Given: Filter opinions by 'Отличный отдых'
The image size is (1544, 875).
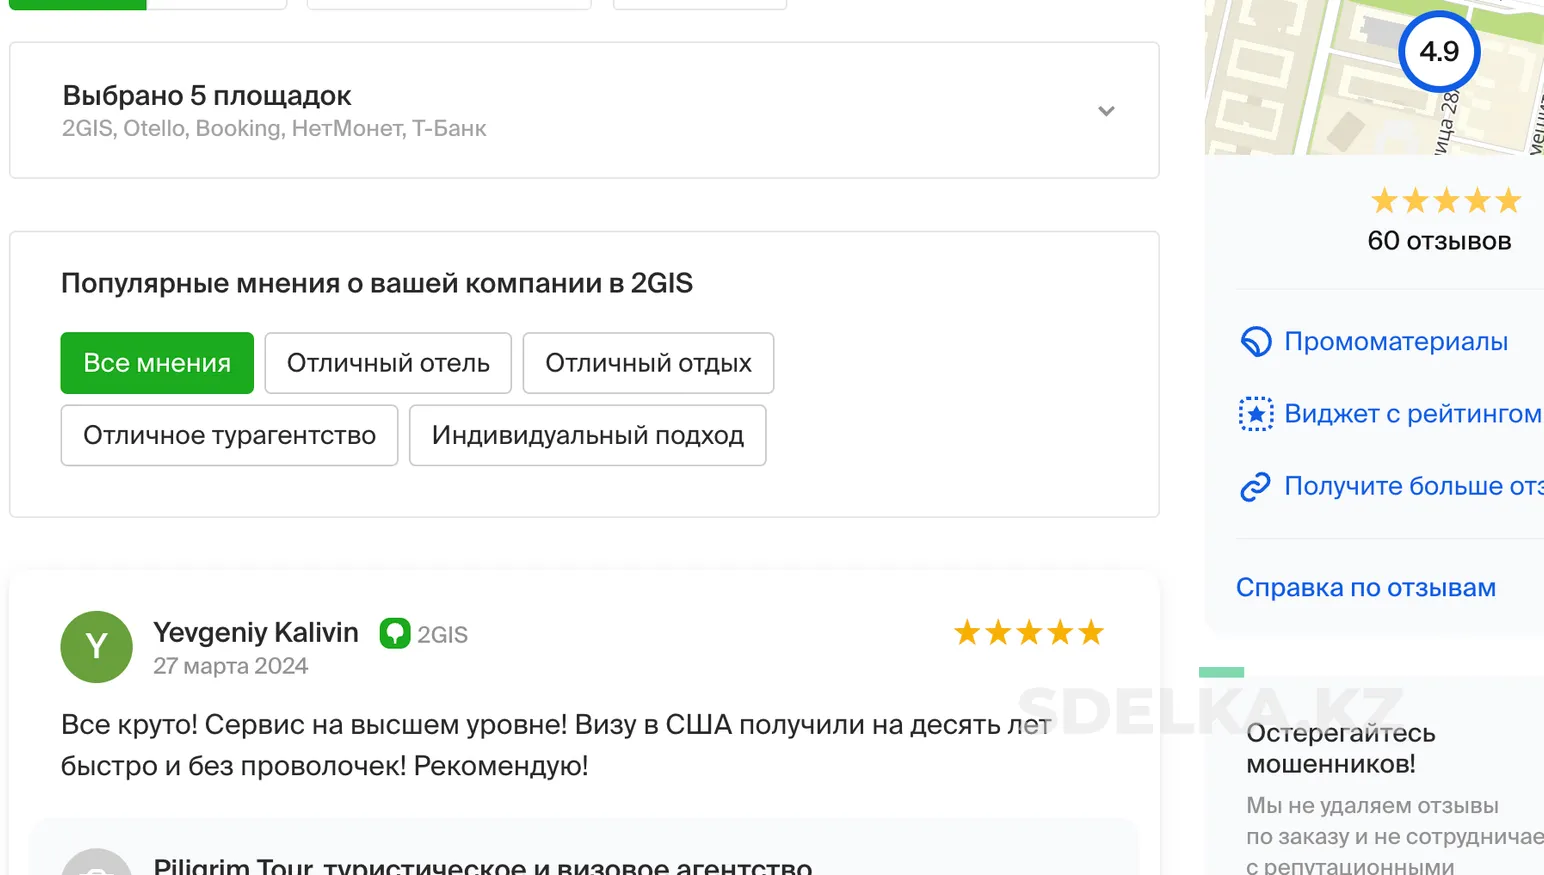Looking at the screenshot, I should 648,363.
